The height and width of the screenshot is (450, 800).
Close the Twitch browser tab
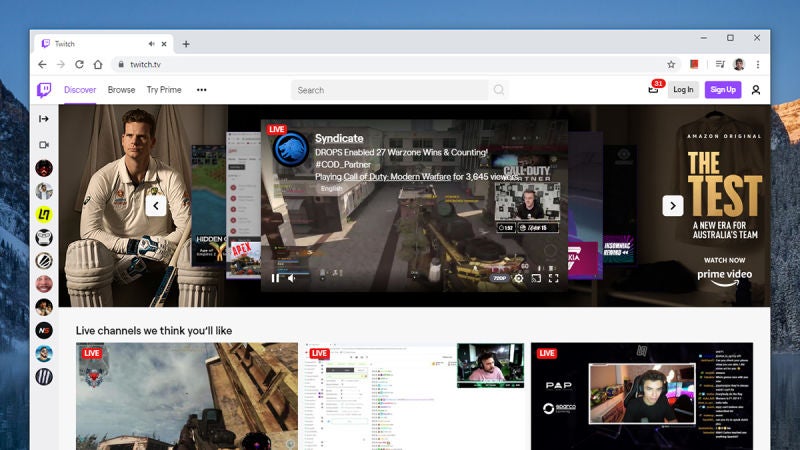(x=164, y=44)
